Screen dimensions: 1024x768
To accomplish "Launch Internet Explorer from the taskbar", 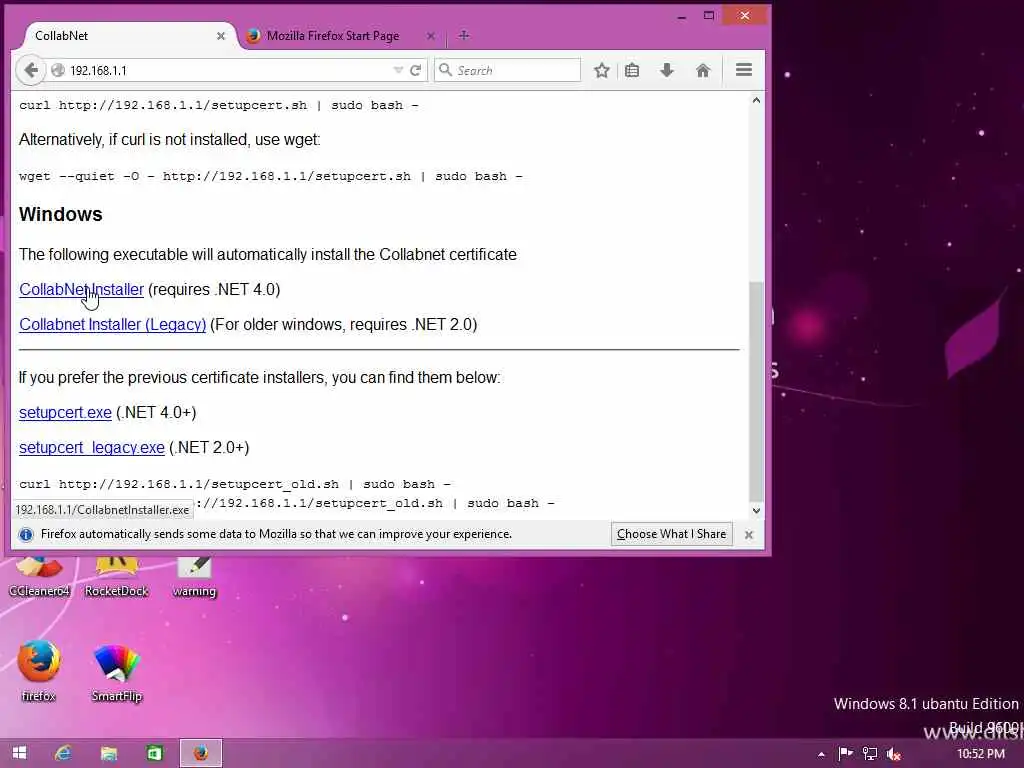I will coord(63,753).
